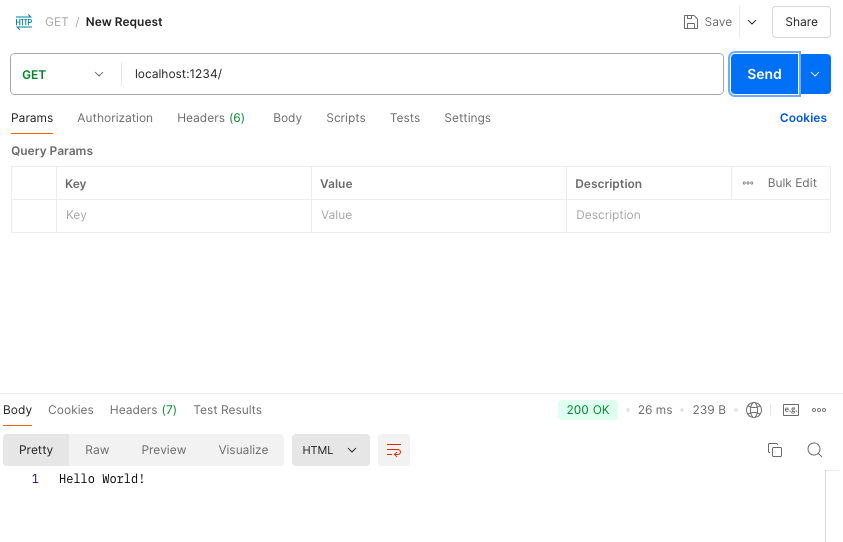Click the network globe icon

754,410
